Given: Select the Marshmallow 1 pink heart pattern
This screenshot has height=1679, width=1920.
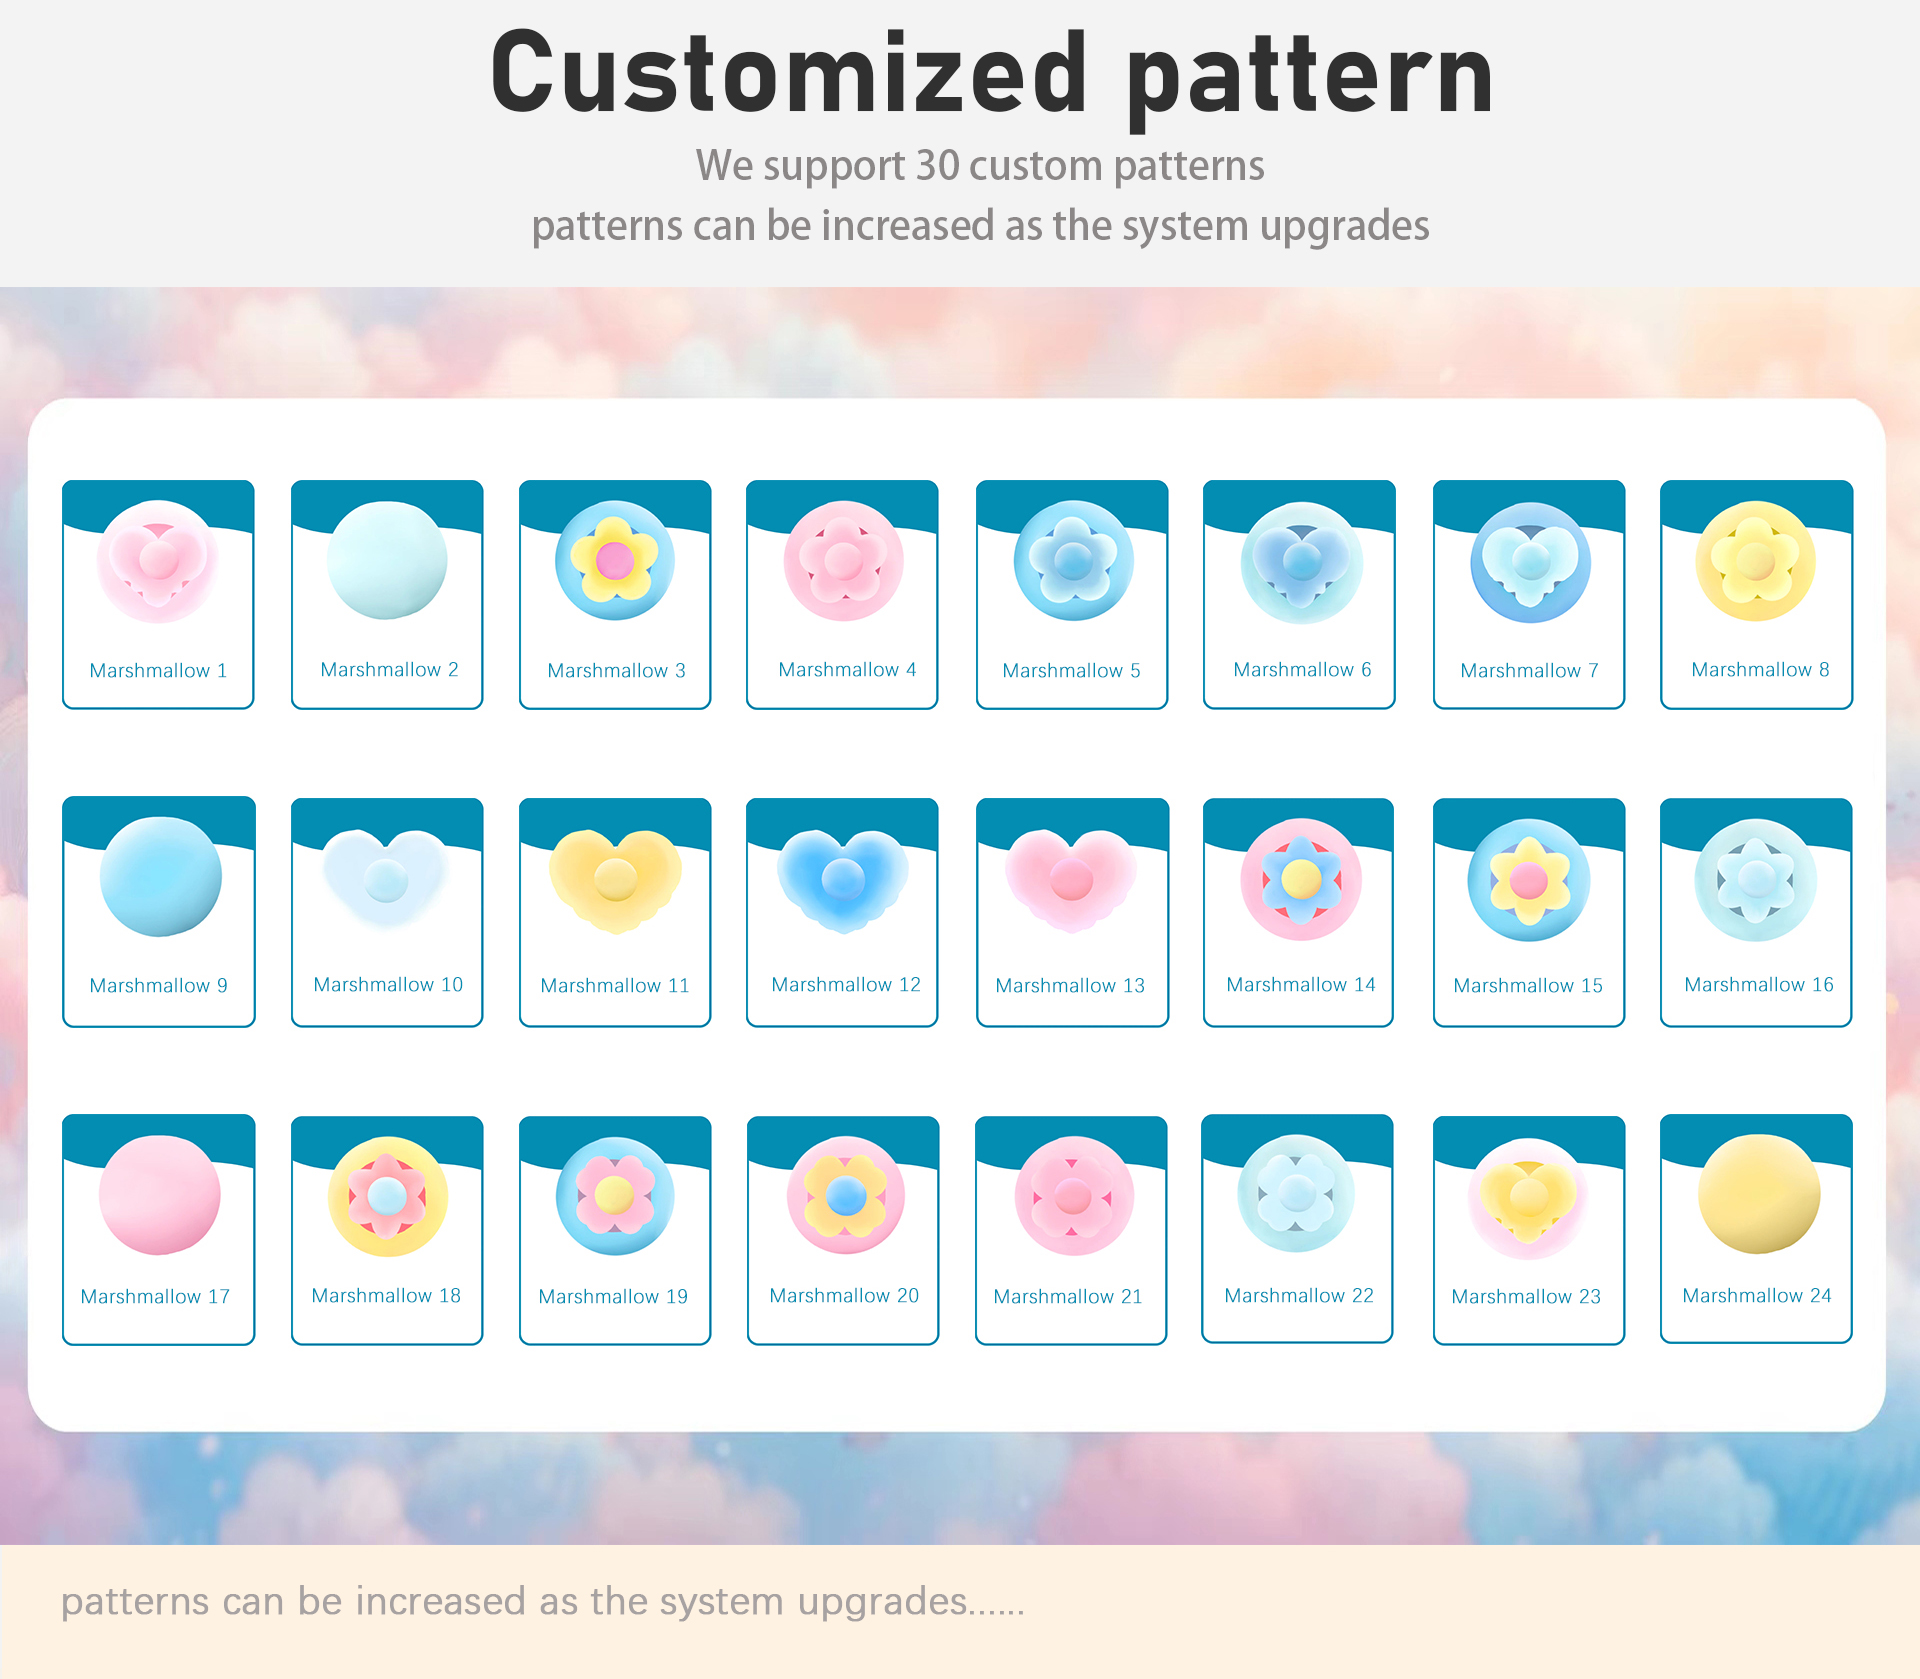Looking at the screenshot, I should pyautogui.click(x=158, y=561).
